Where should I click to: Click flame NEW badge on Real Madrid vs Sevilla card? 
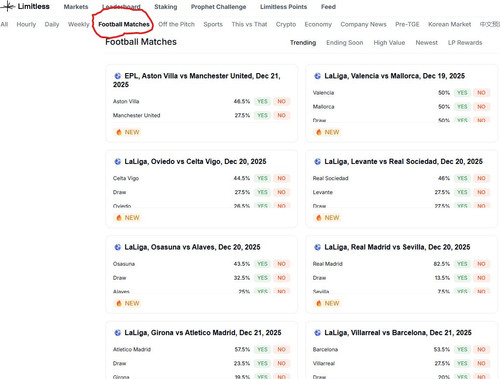pyautogui.click(x=327, y=303)
